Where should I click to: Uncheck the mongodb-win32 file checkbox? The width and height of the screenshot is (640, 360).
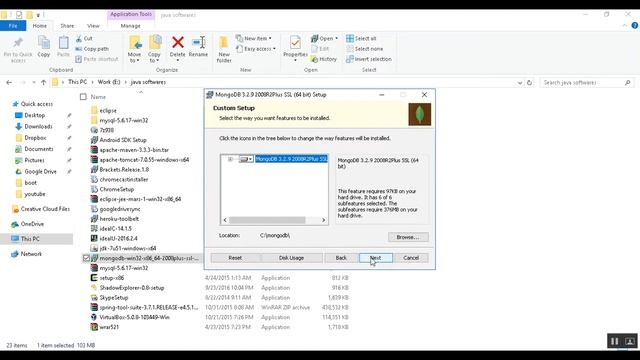(86, 258)
